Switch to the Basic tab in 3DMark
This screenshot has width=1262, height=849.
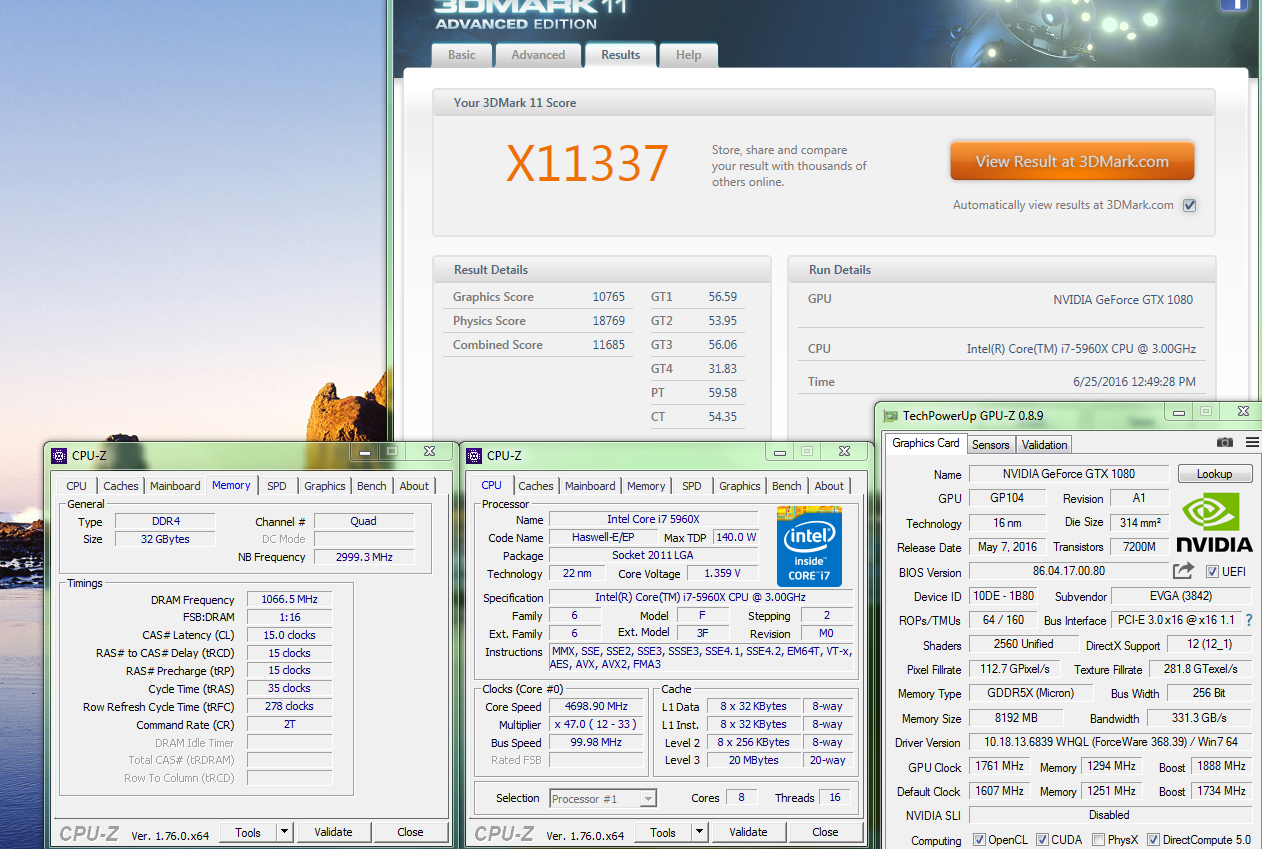(x=462, y=55)
